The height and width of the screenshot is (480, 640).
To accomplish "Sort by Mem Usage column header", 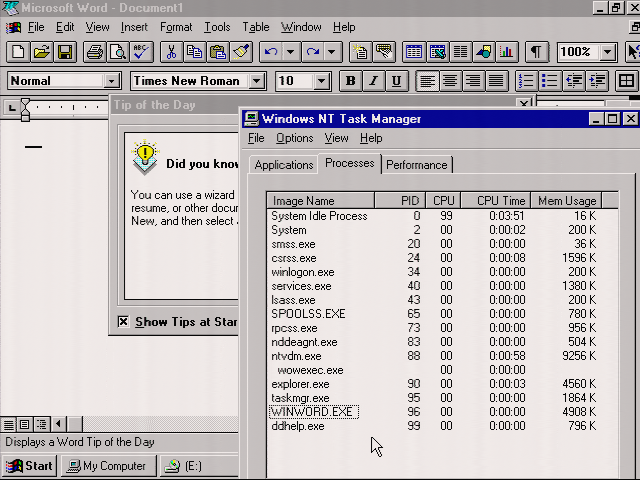I will (567, 201).
